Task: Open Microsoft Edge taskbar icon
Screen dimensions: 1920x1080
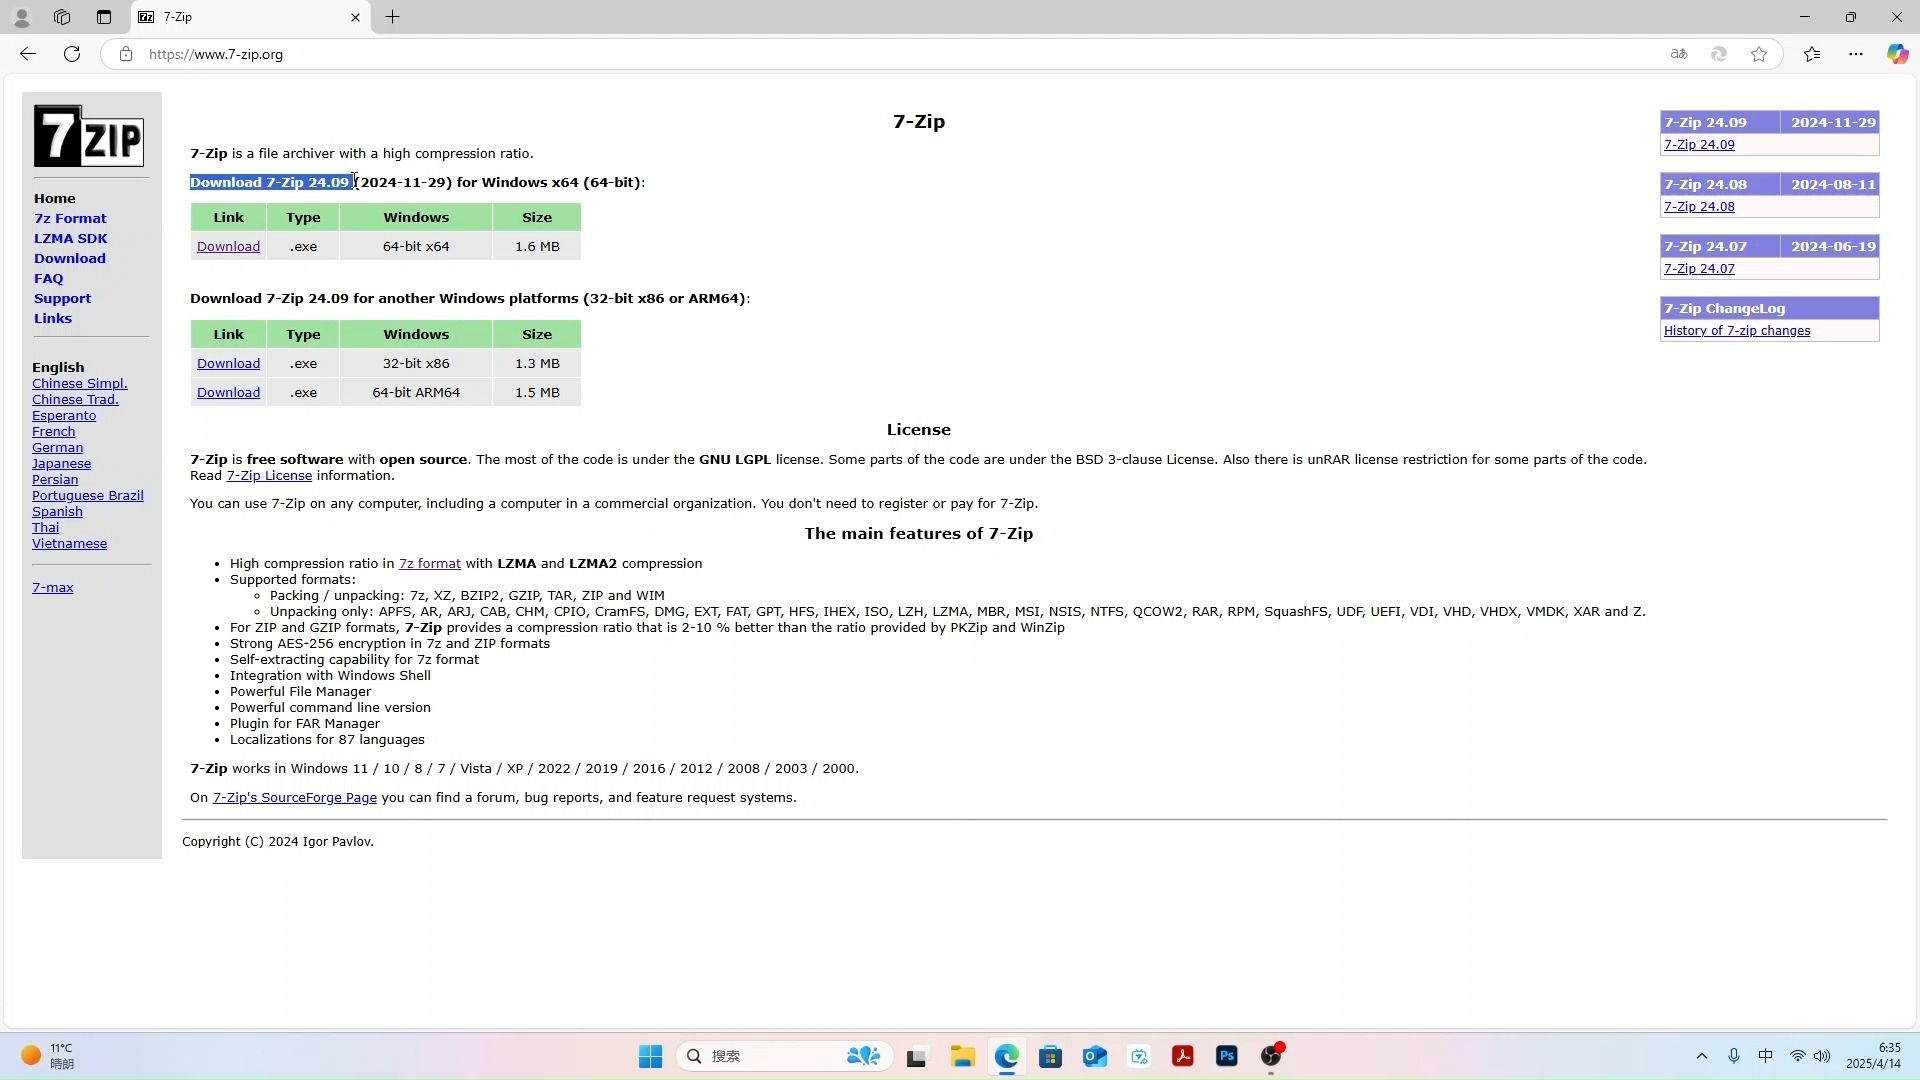Action: pyautogui.click(x=1006, y=1056)
